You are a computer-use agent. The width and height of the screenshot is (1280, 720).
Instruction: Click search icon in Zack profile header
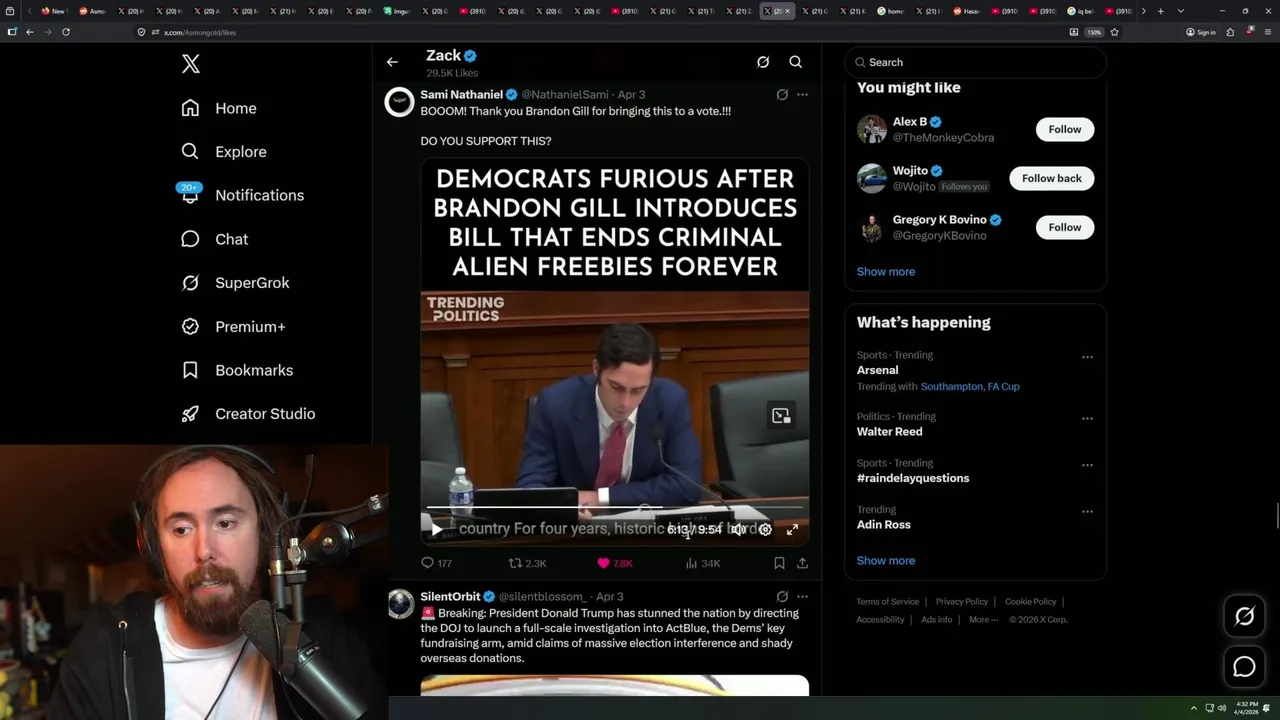pos(796,62)
